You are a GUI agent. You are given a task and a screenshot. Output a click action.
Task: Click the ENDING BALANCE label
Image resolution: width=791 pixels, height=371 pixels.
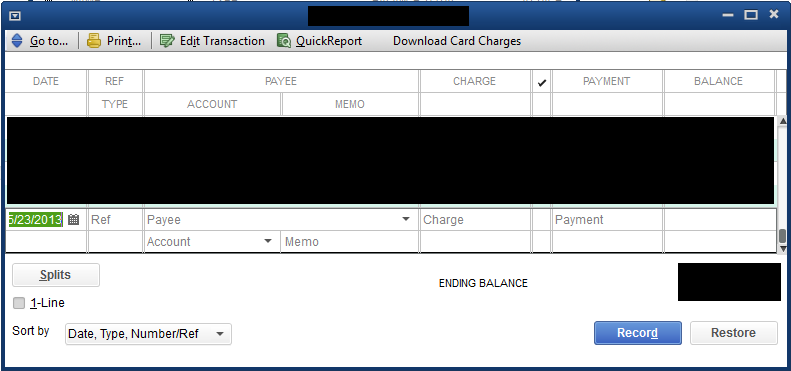(483, 283)
